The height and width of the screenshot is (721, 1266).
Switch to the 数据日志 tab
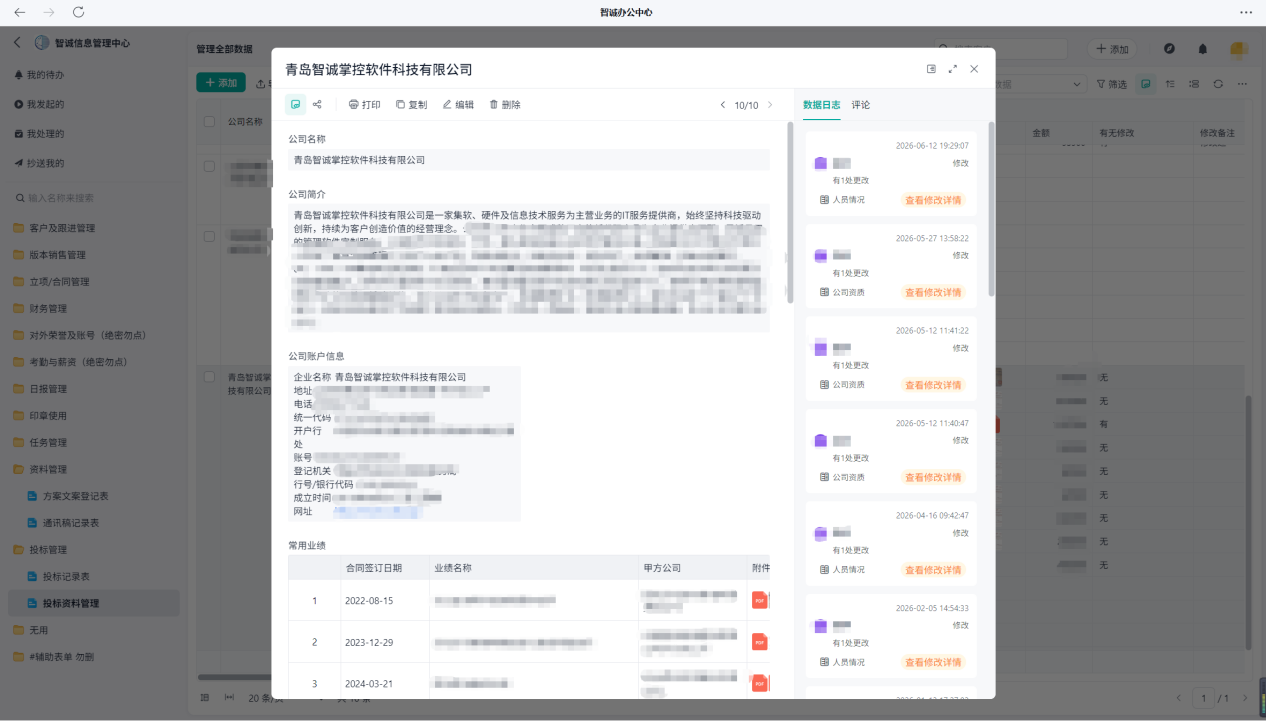[821, 105]
